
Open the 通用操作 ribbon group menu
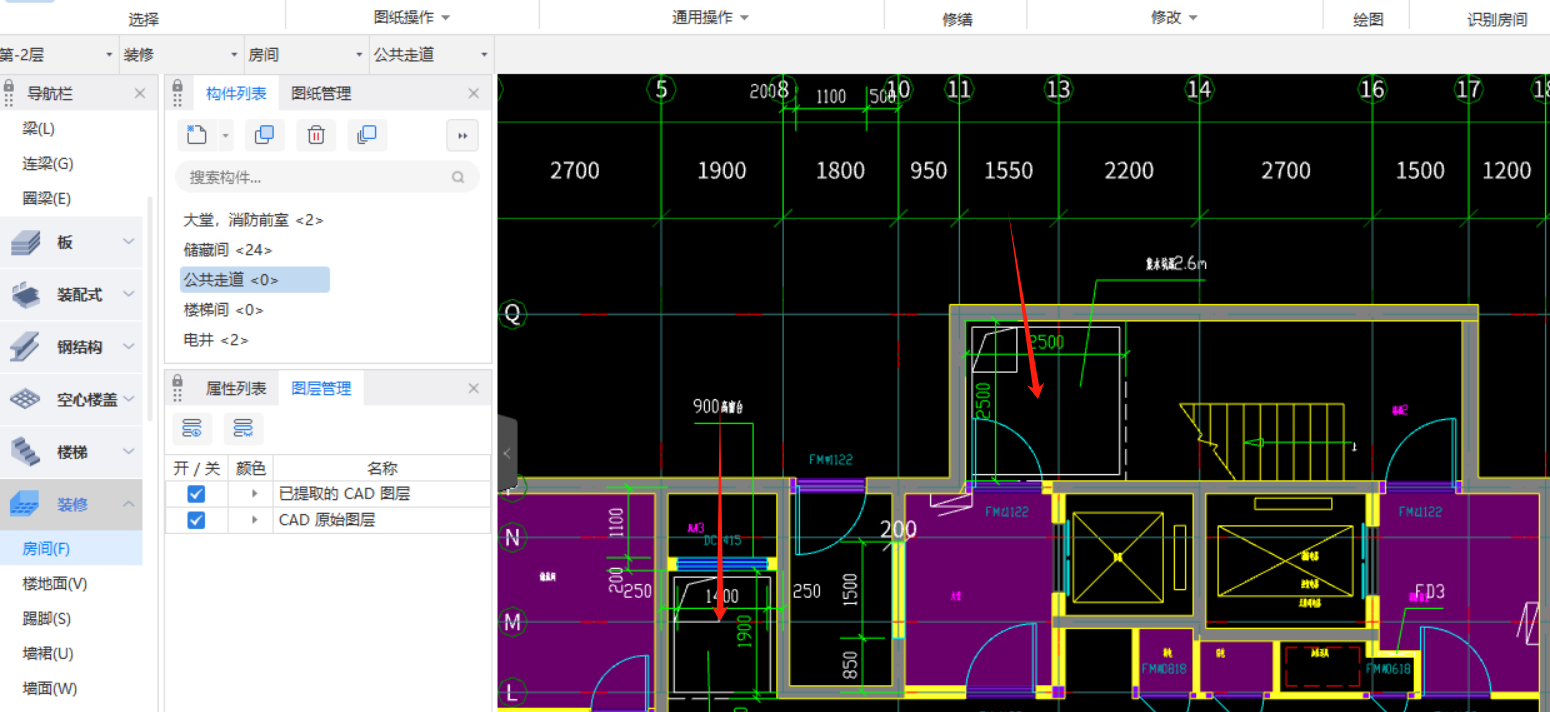pos(711,17)
